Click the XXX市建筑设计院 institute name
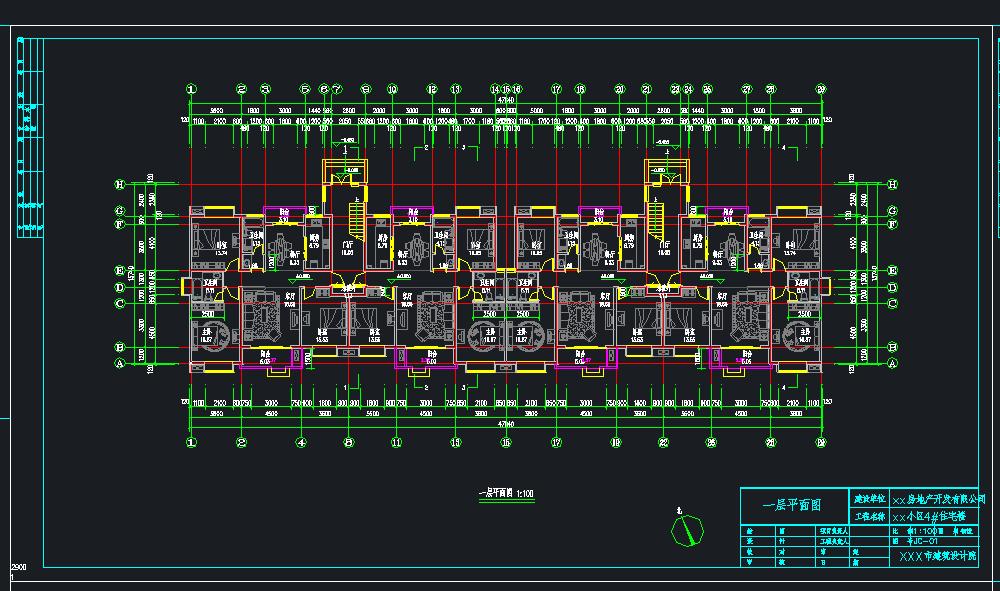Screen dimensions: 1000x591 pos(938,556)
